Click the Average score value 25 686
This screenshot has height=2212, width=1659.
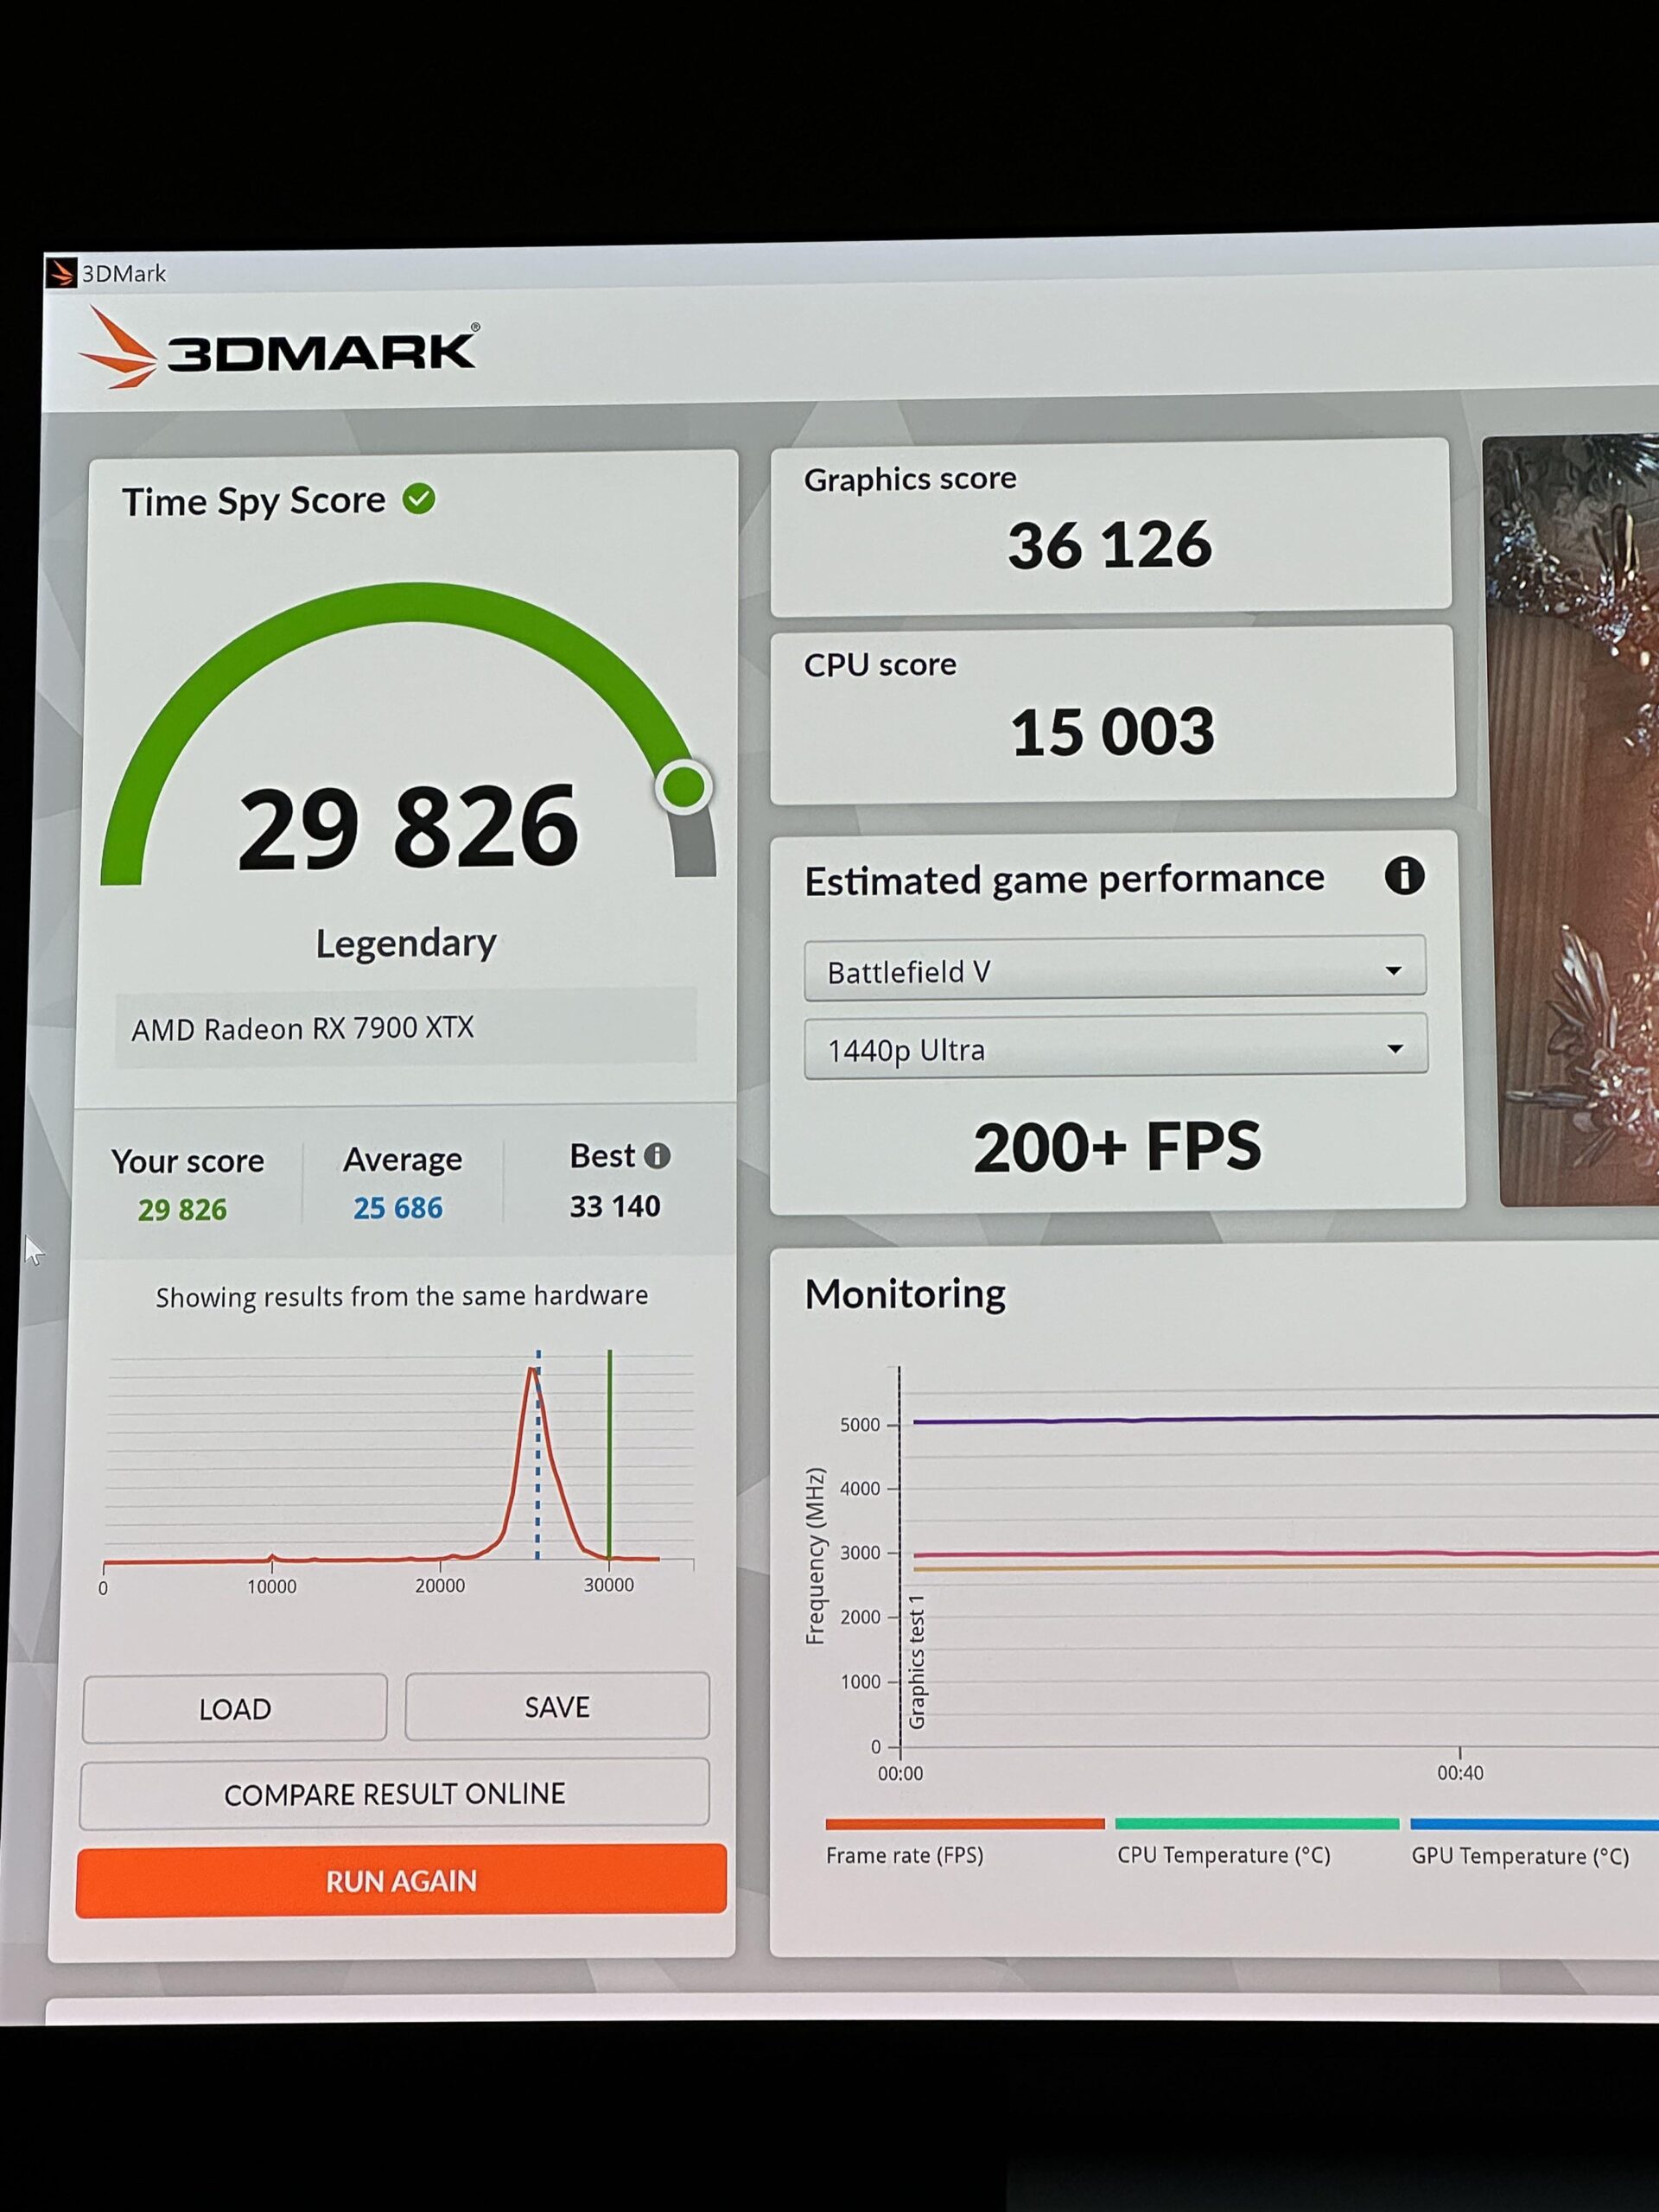(x=397, y=1208)
